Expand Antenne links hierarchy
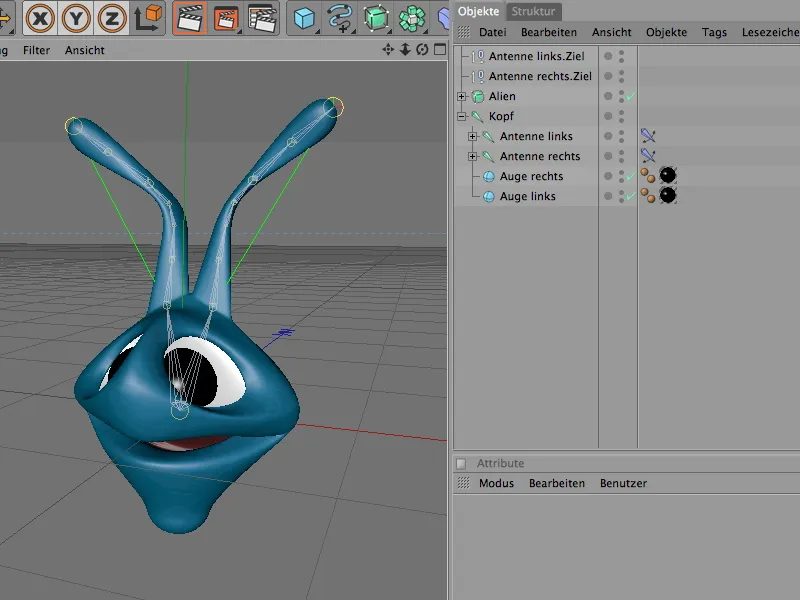The height and width of the screenshot is (600, 800). click(x=472, y=136)
